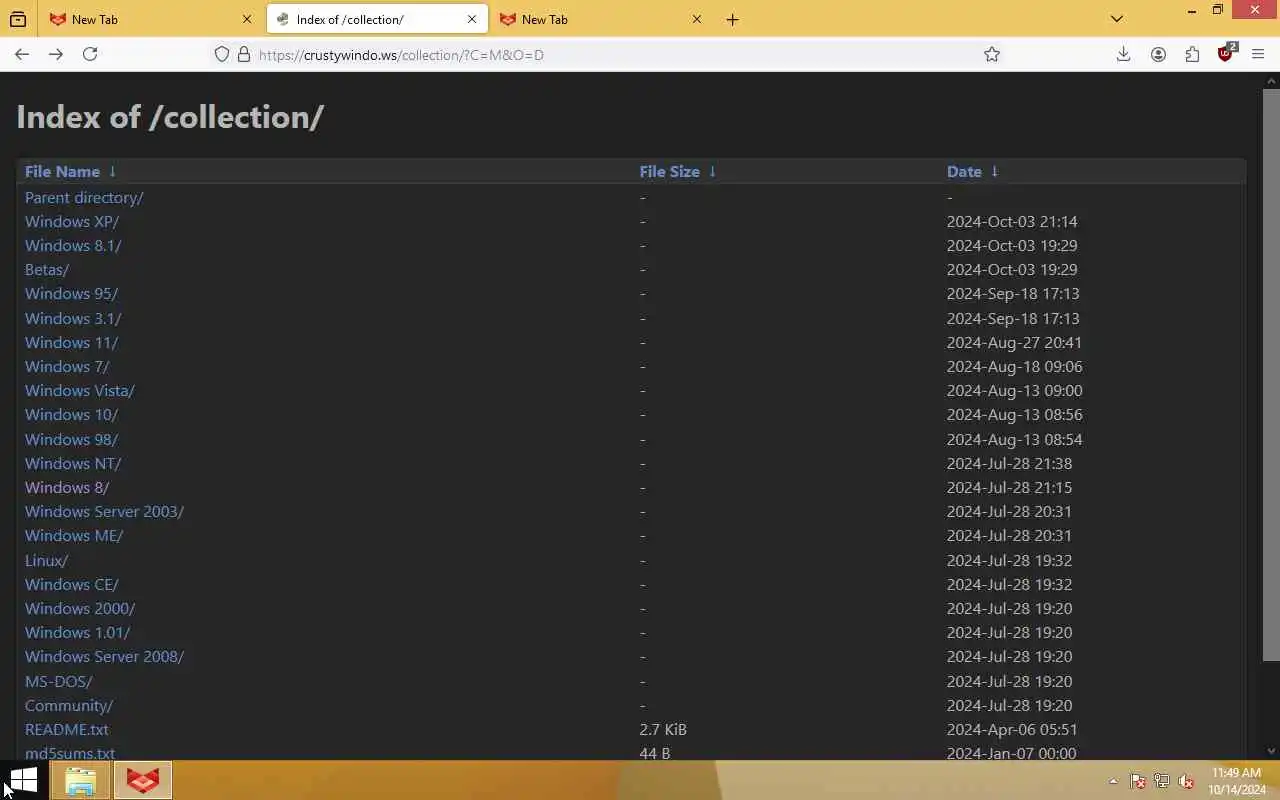Show hidden system tray icons
This screenshot has height=800, width=1280.
(x=1113, y=782)
